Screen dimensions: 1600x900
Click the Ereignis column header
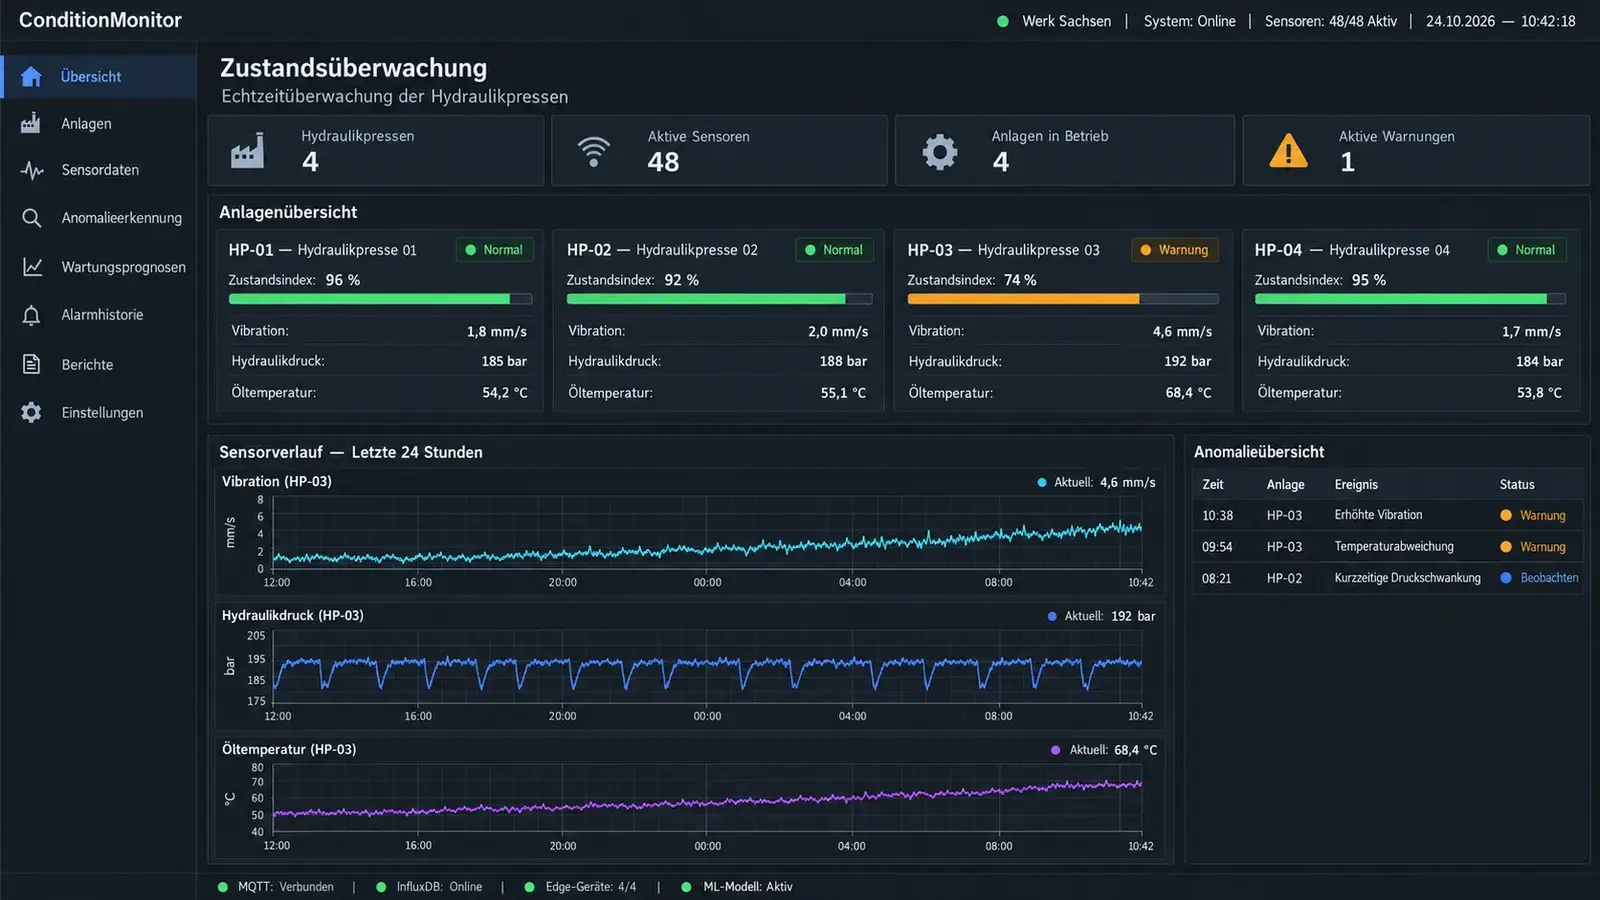click(x=1356, y=484)
